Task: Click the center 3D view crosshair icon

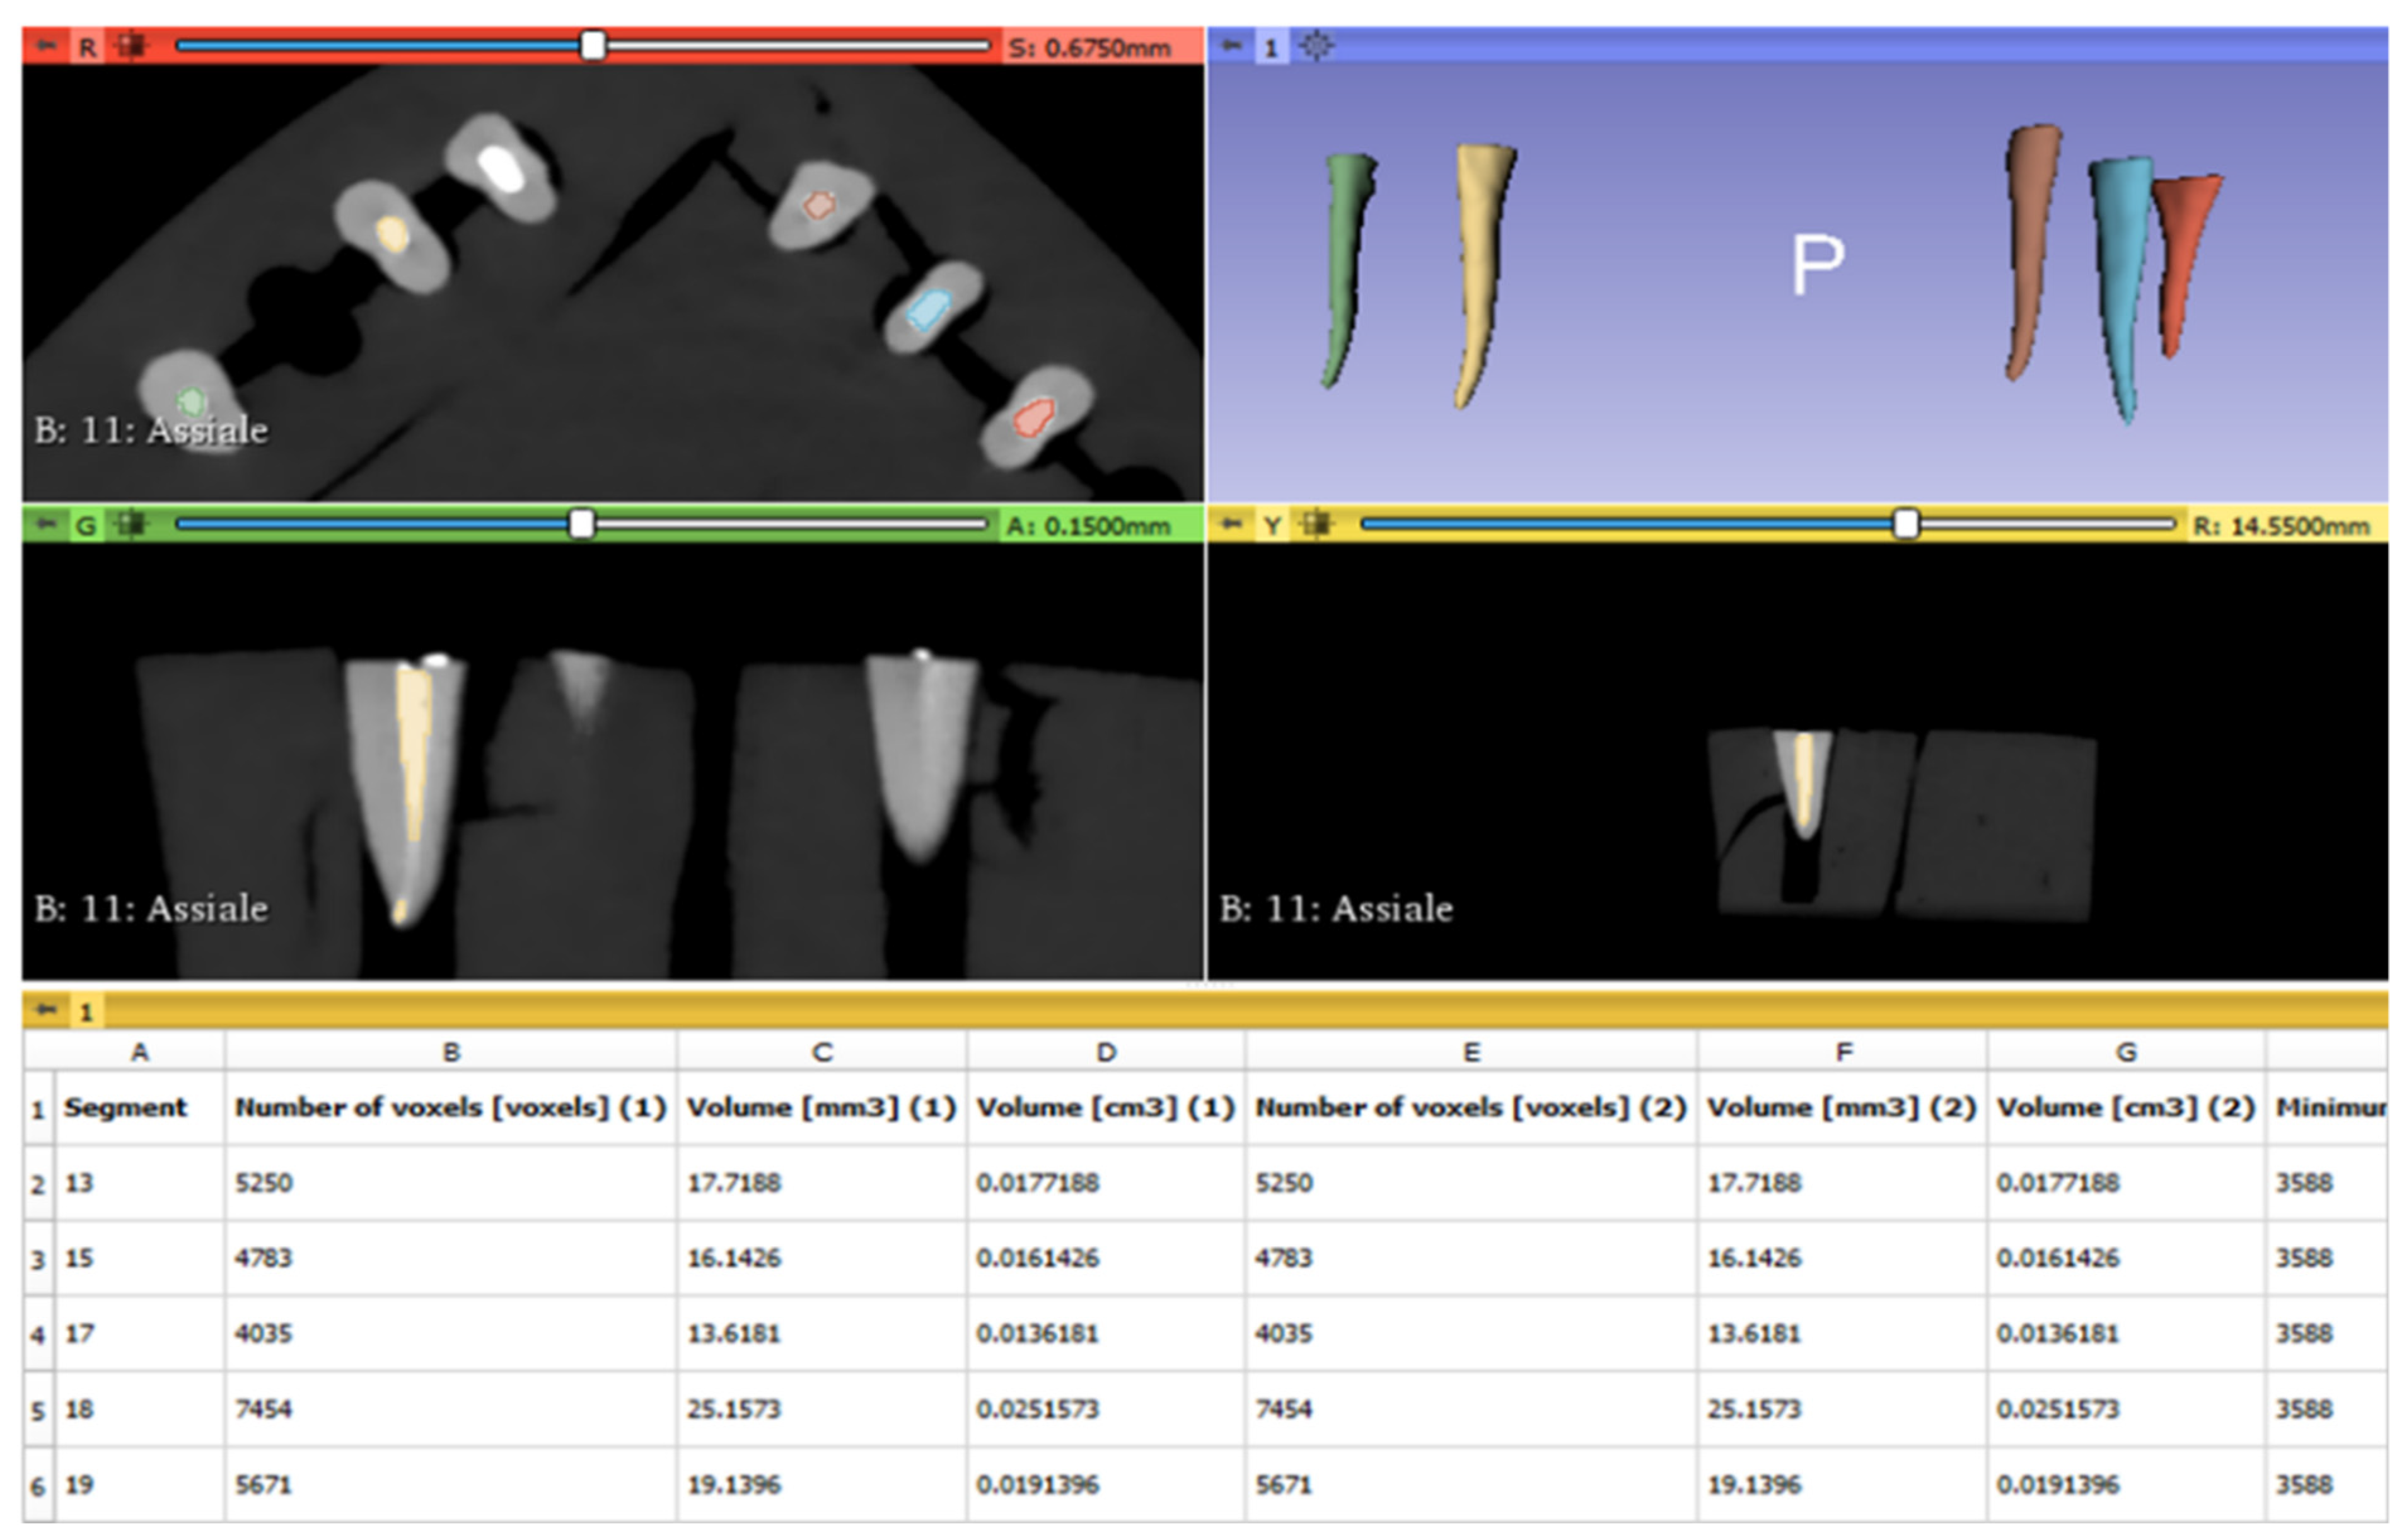Action: point(1317,46)
